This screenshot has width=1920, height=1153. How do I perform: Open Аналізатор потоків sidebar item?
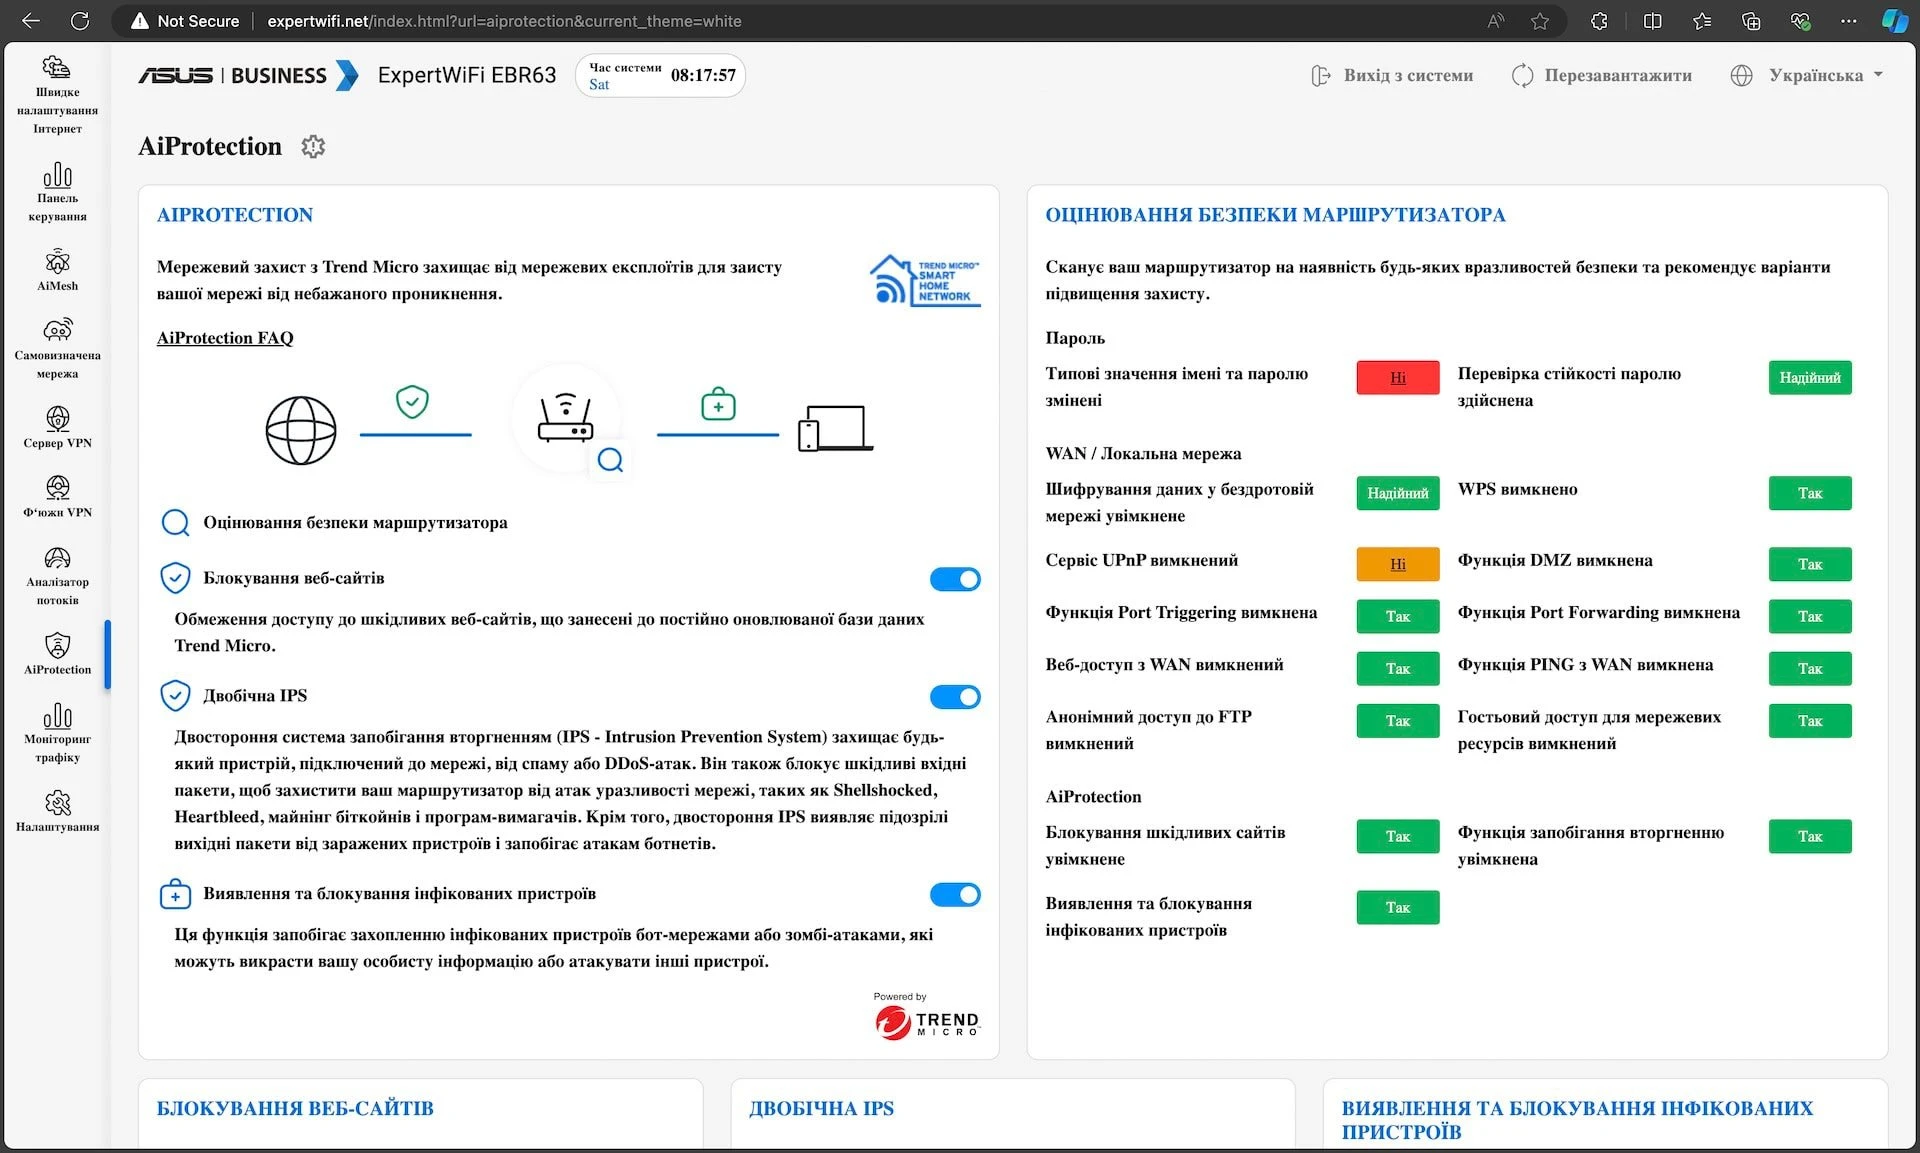coord(57,576)
